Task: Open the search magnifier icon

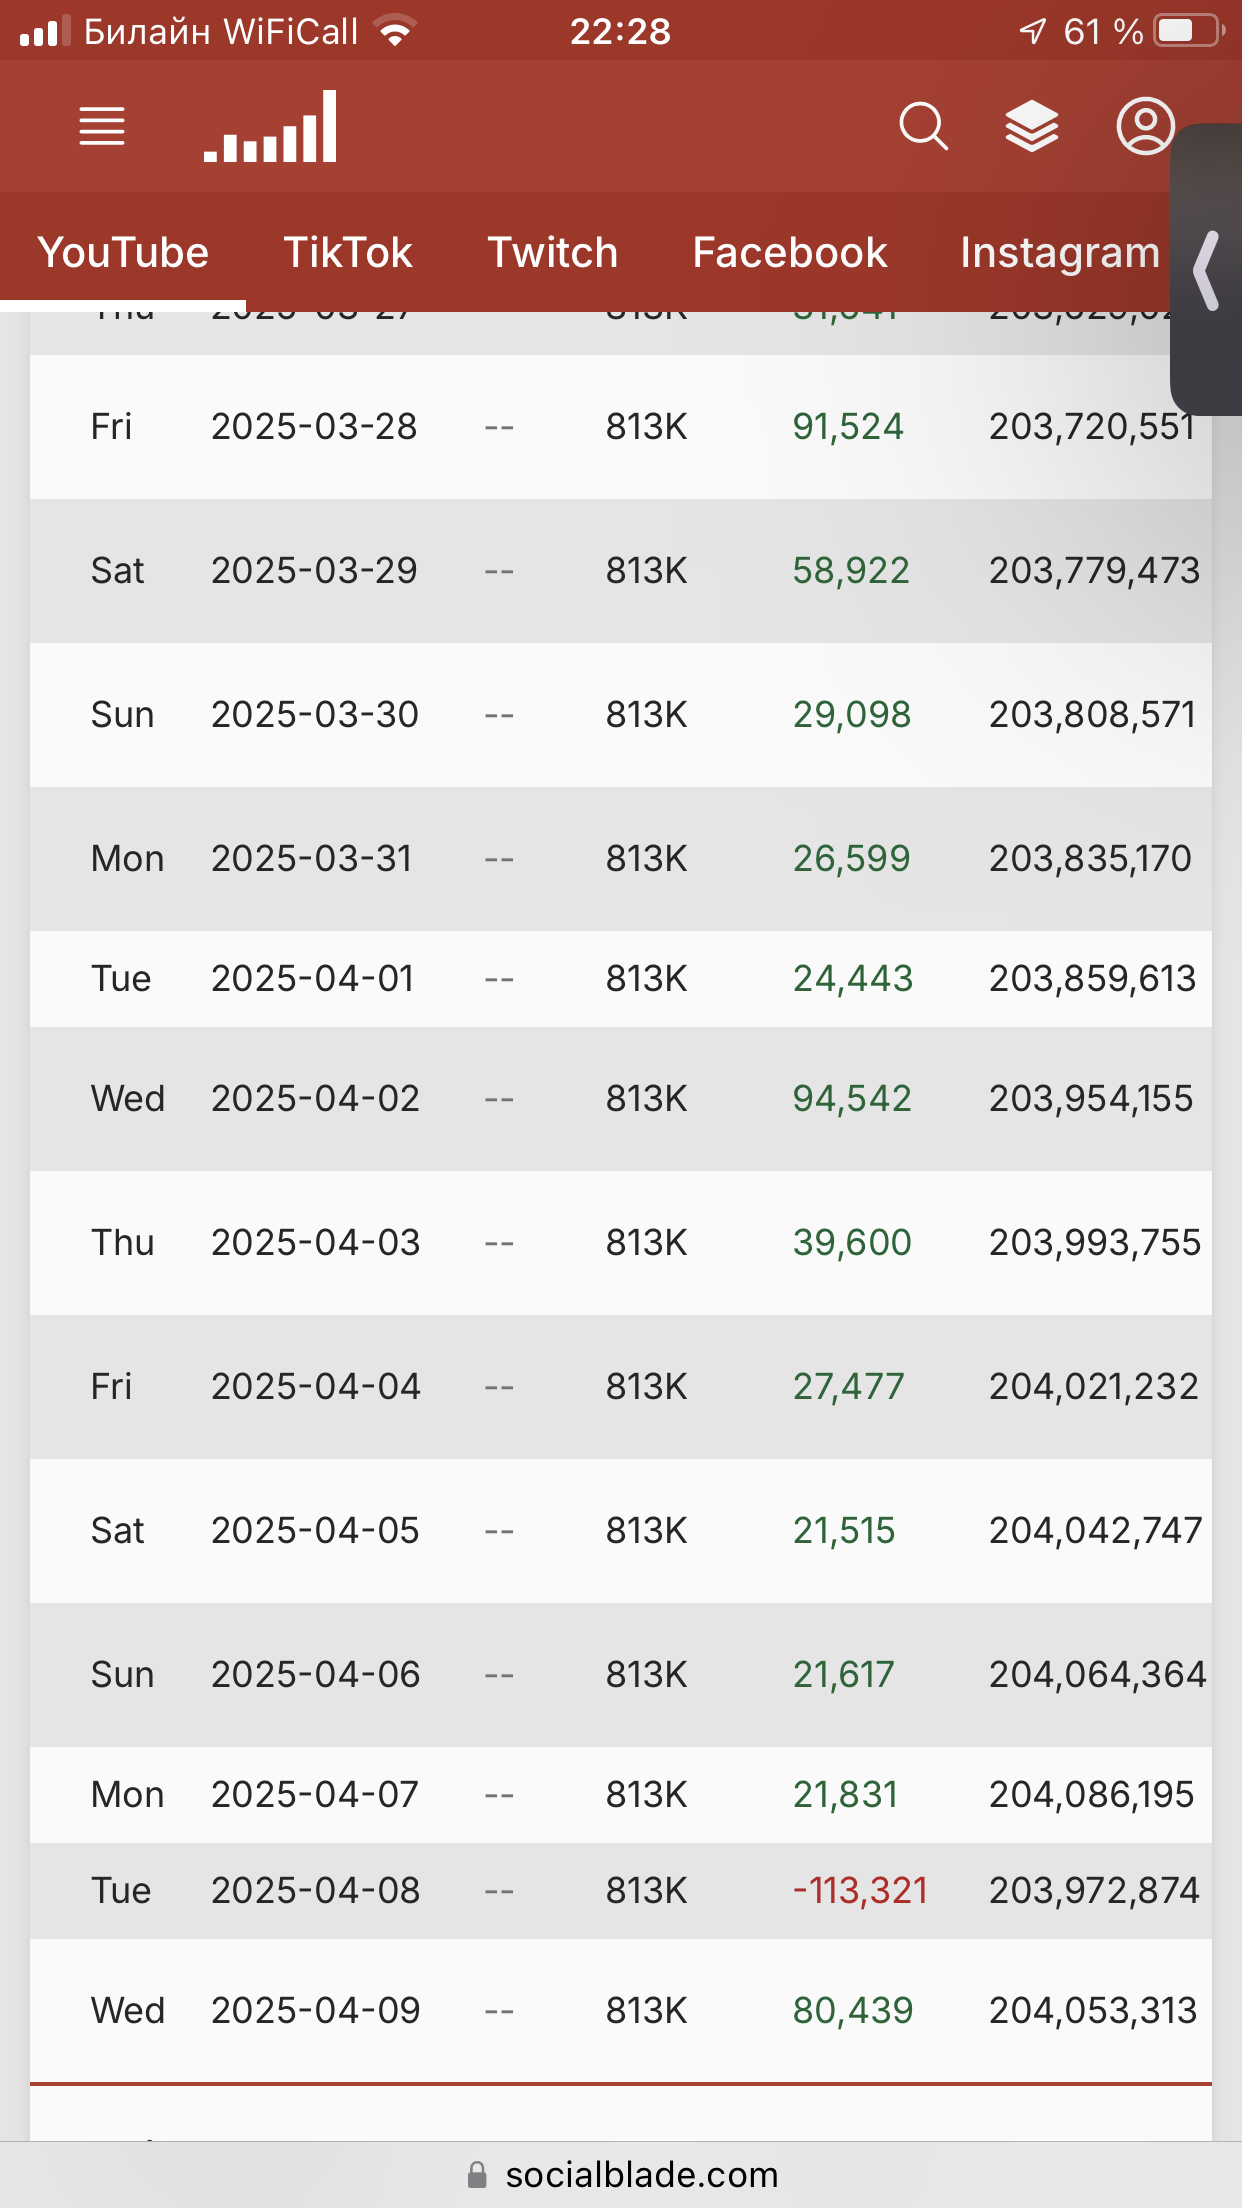Action: coord(923,127)
